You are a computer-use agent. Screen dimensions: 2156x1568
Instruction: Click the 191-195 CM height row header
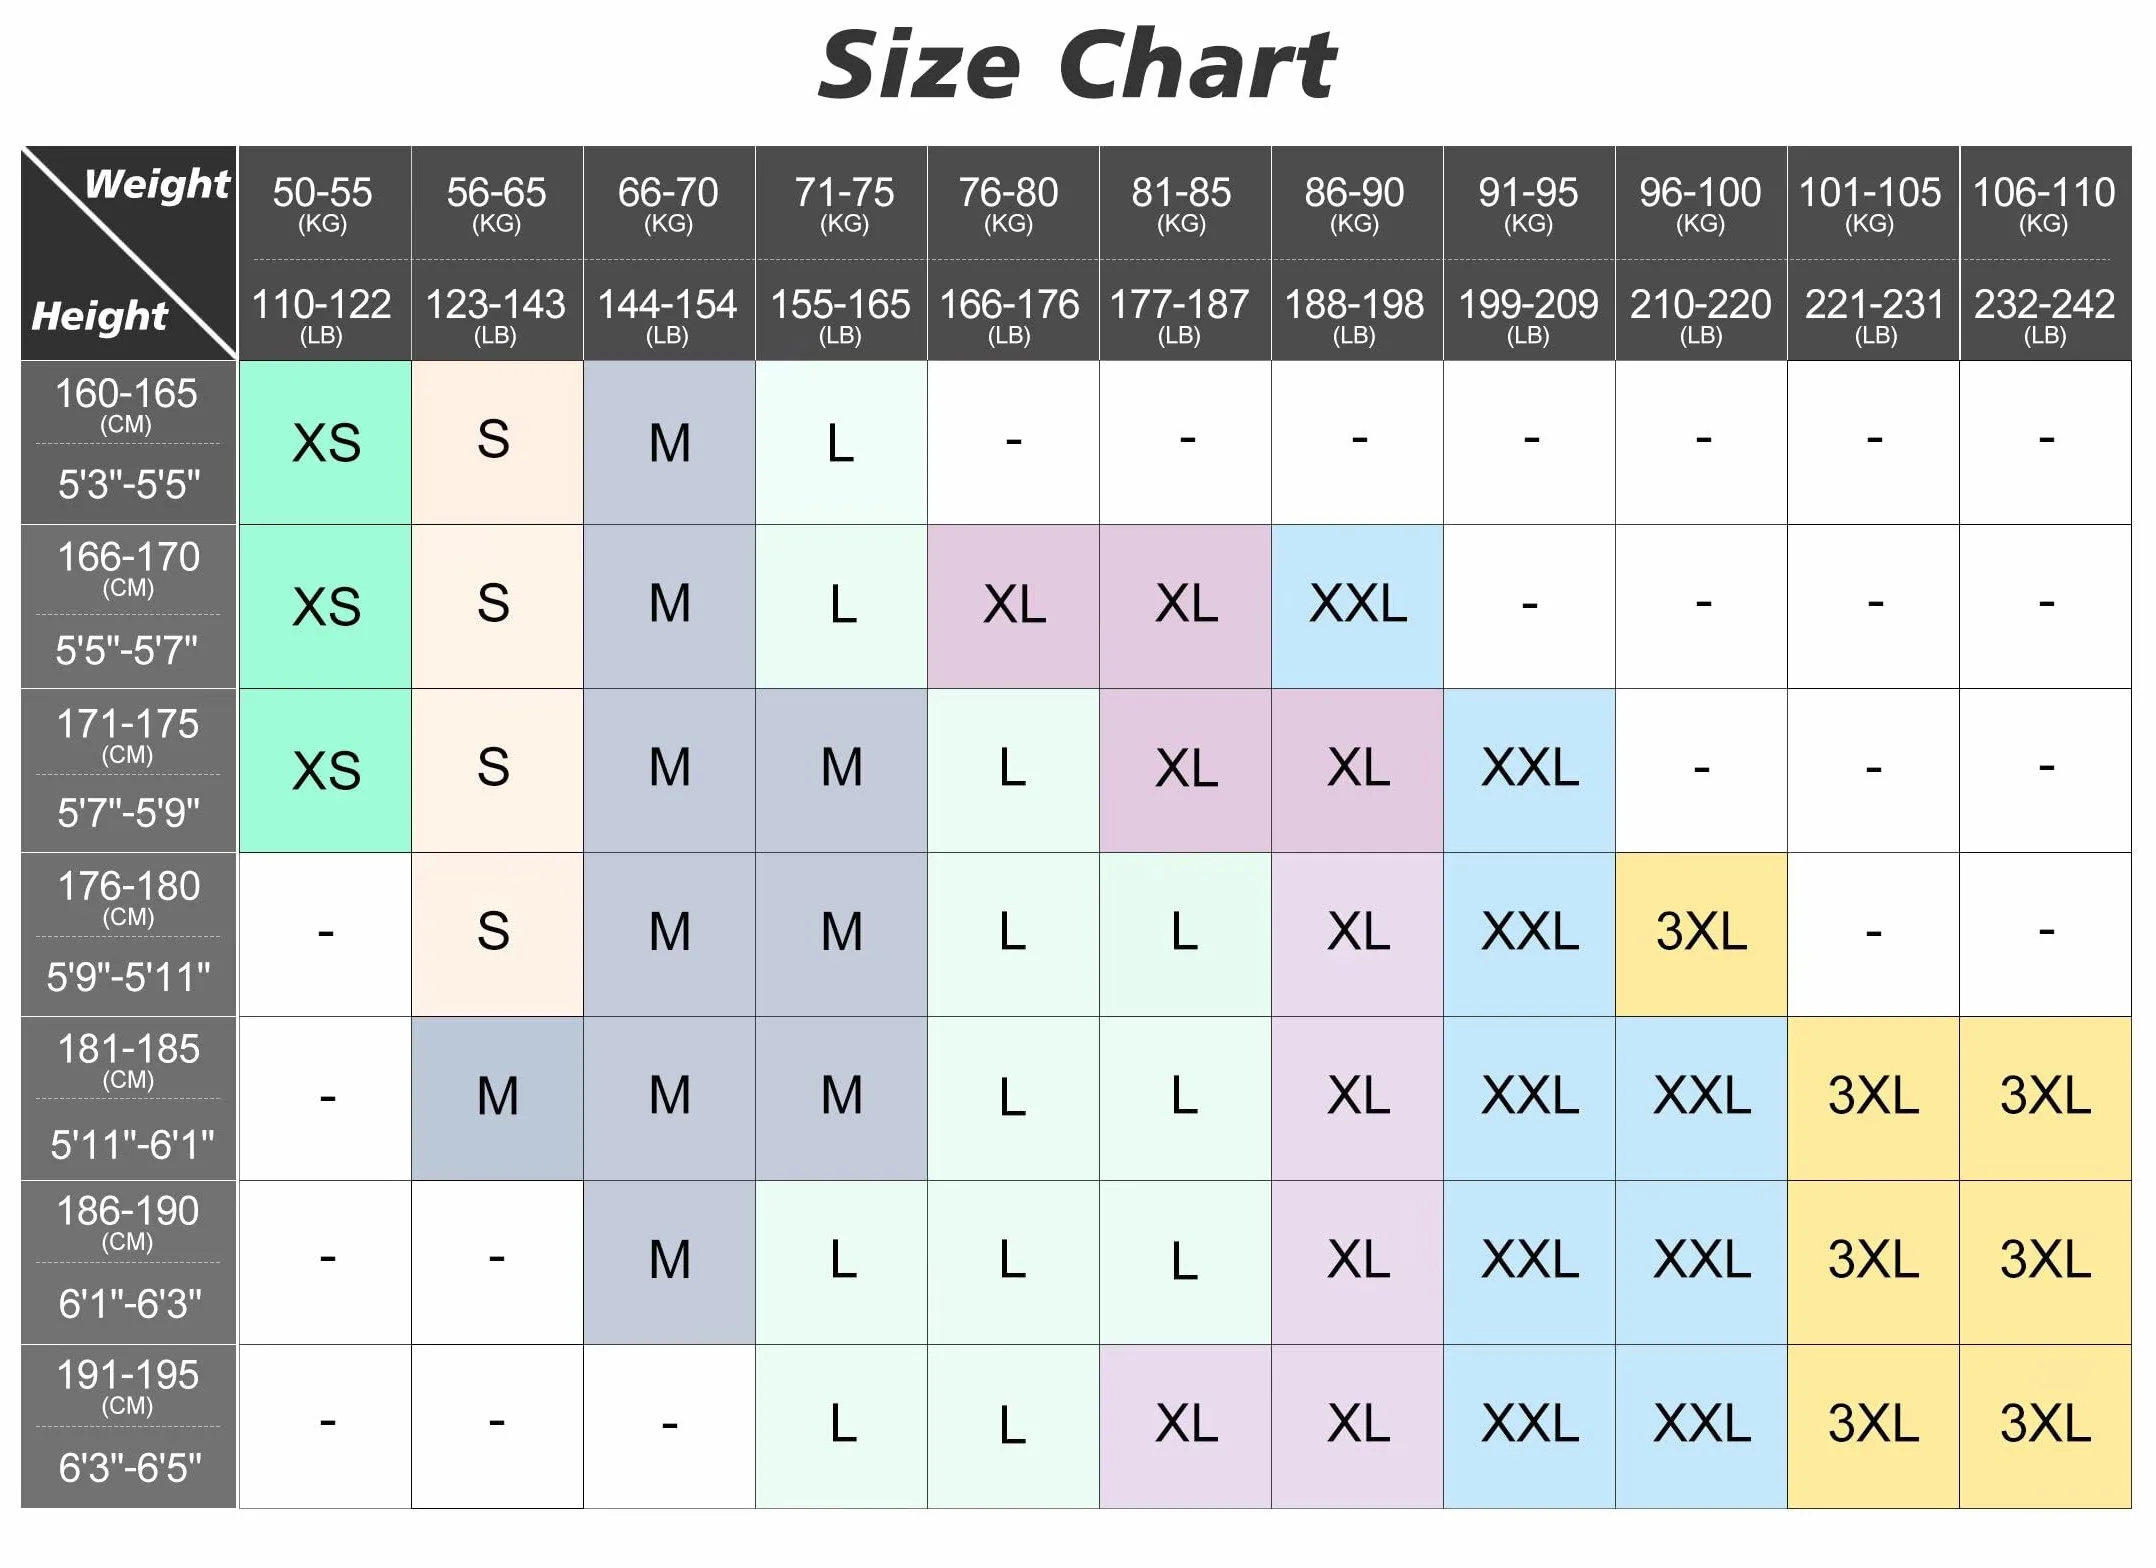click(129, 1426)
